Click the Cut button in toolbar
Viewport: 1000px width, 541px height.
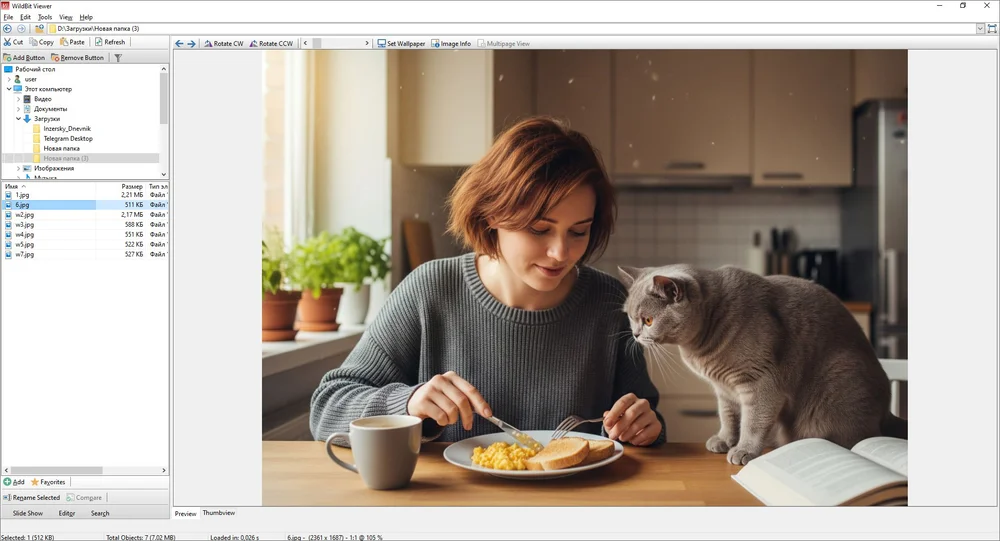coord(14,42)
